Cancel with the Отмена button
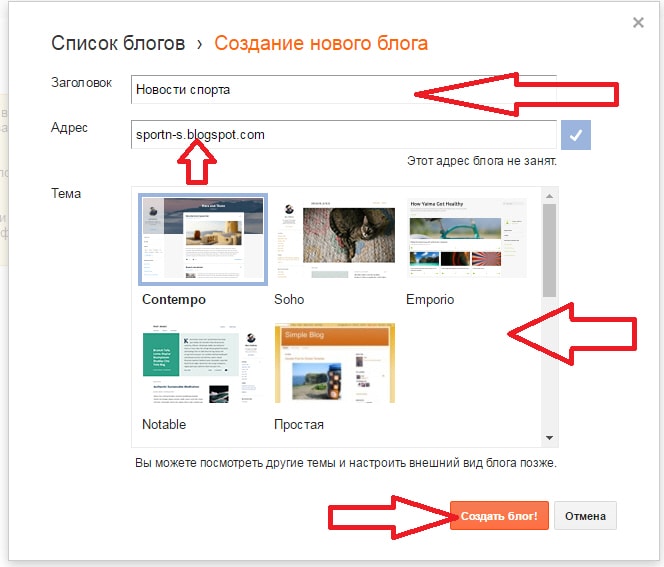This screenshot has width=664, height=567. (x=585, y=516)
